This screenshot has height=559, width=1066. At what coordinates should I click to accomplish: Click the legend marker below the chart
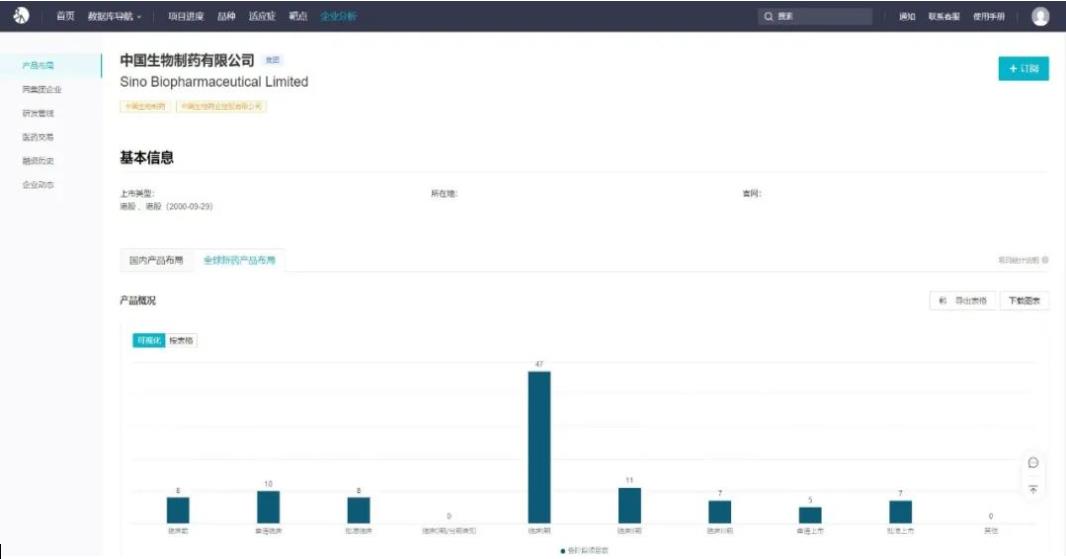563,551
